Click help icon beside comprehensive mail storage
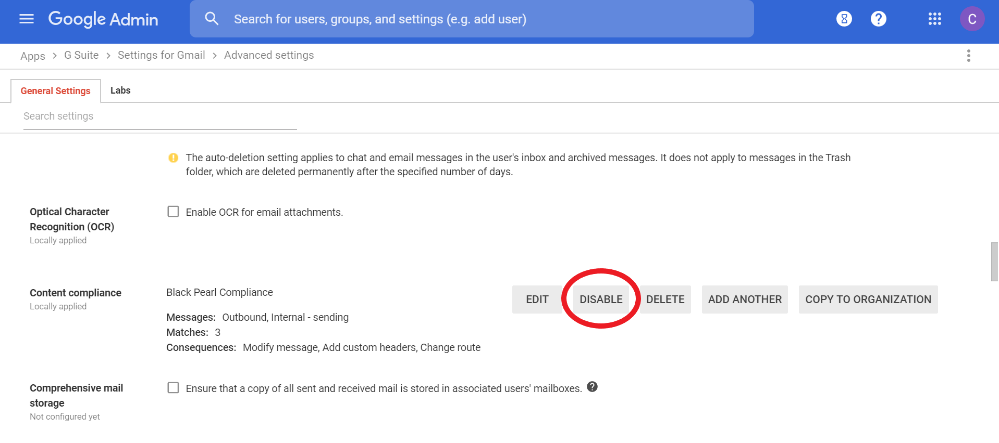This screenshot has height=443, width=999. pyautogui.click(x=593, y=387)
